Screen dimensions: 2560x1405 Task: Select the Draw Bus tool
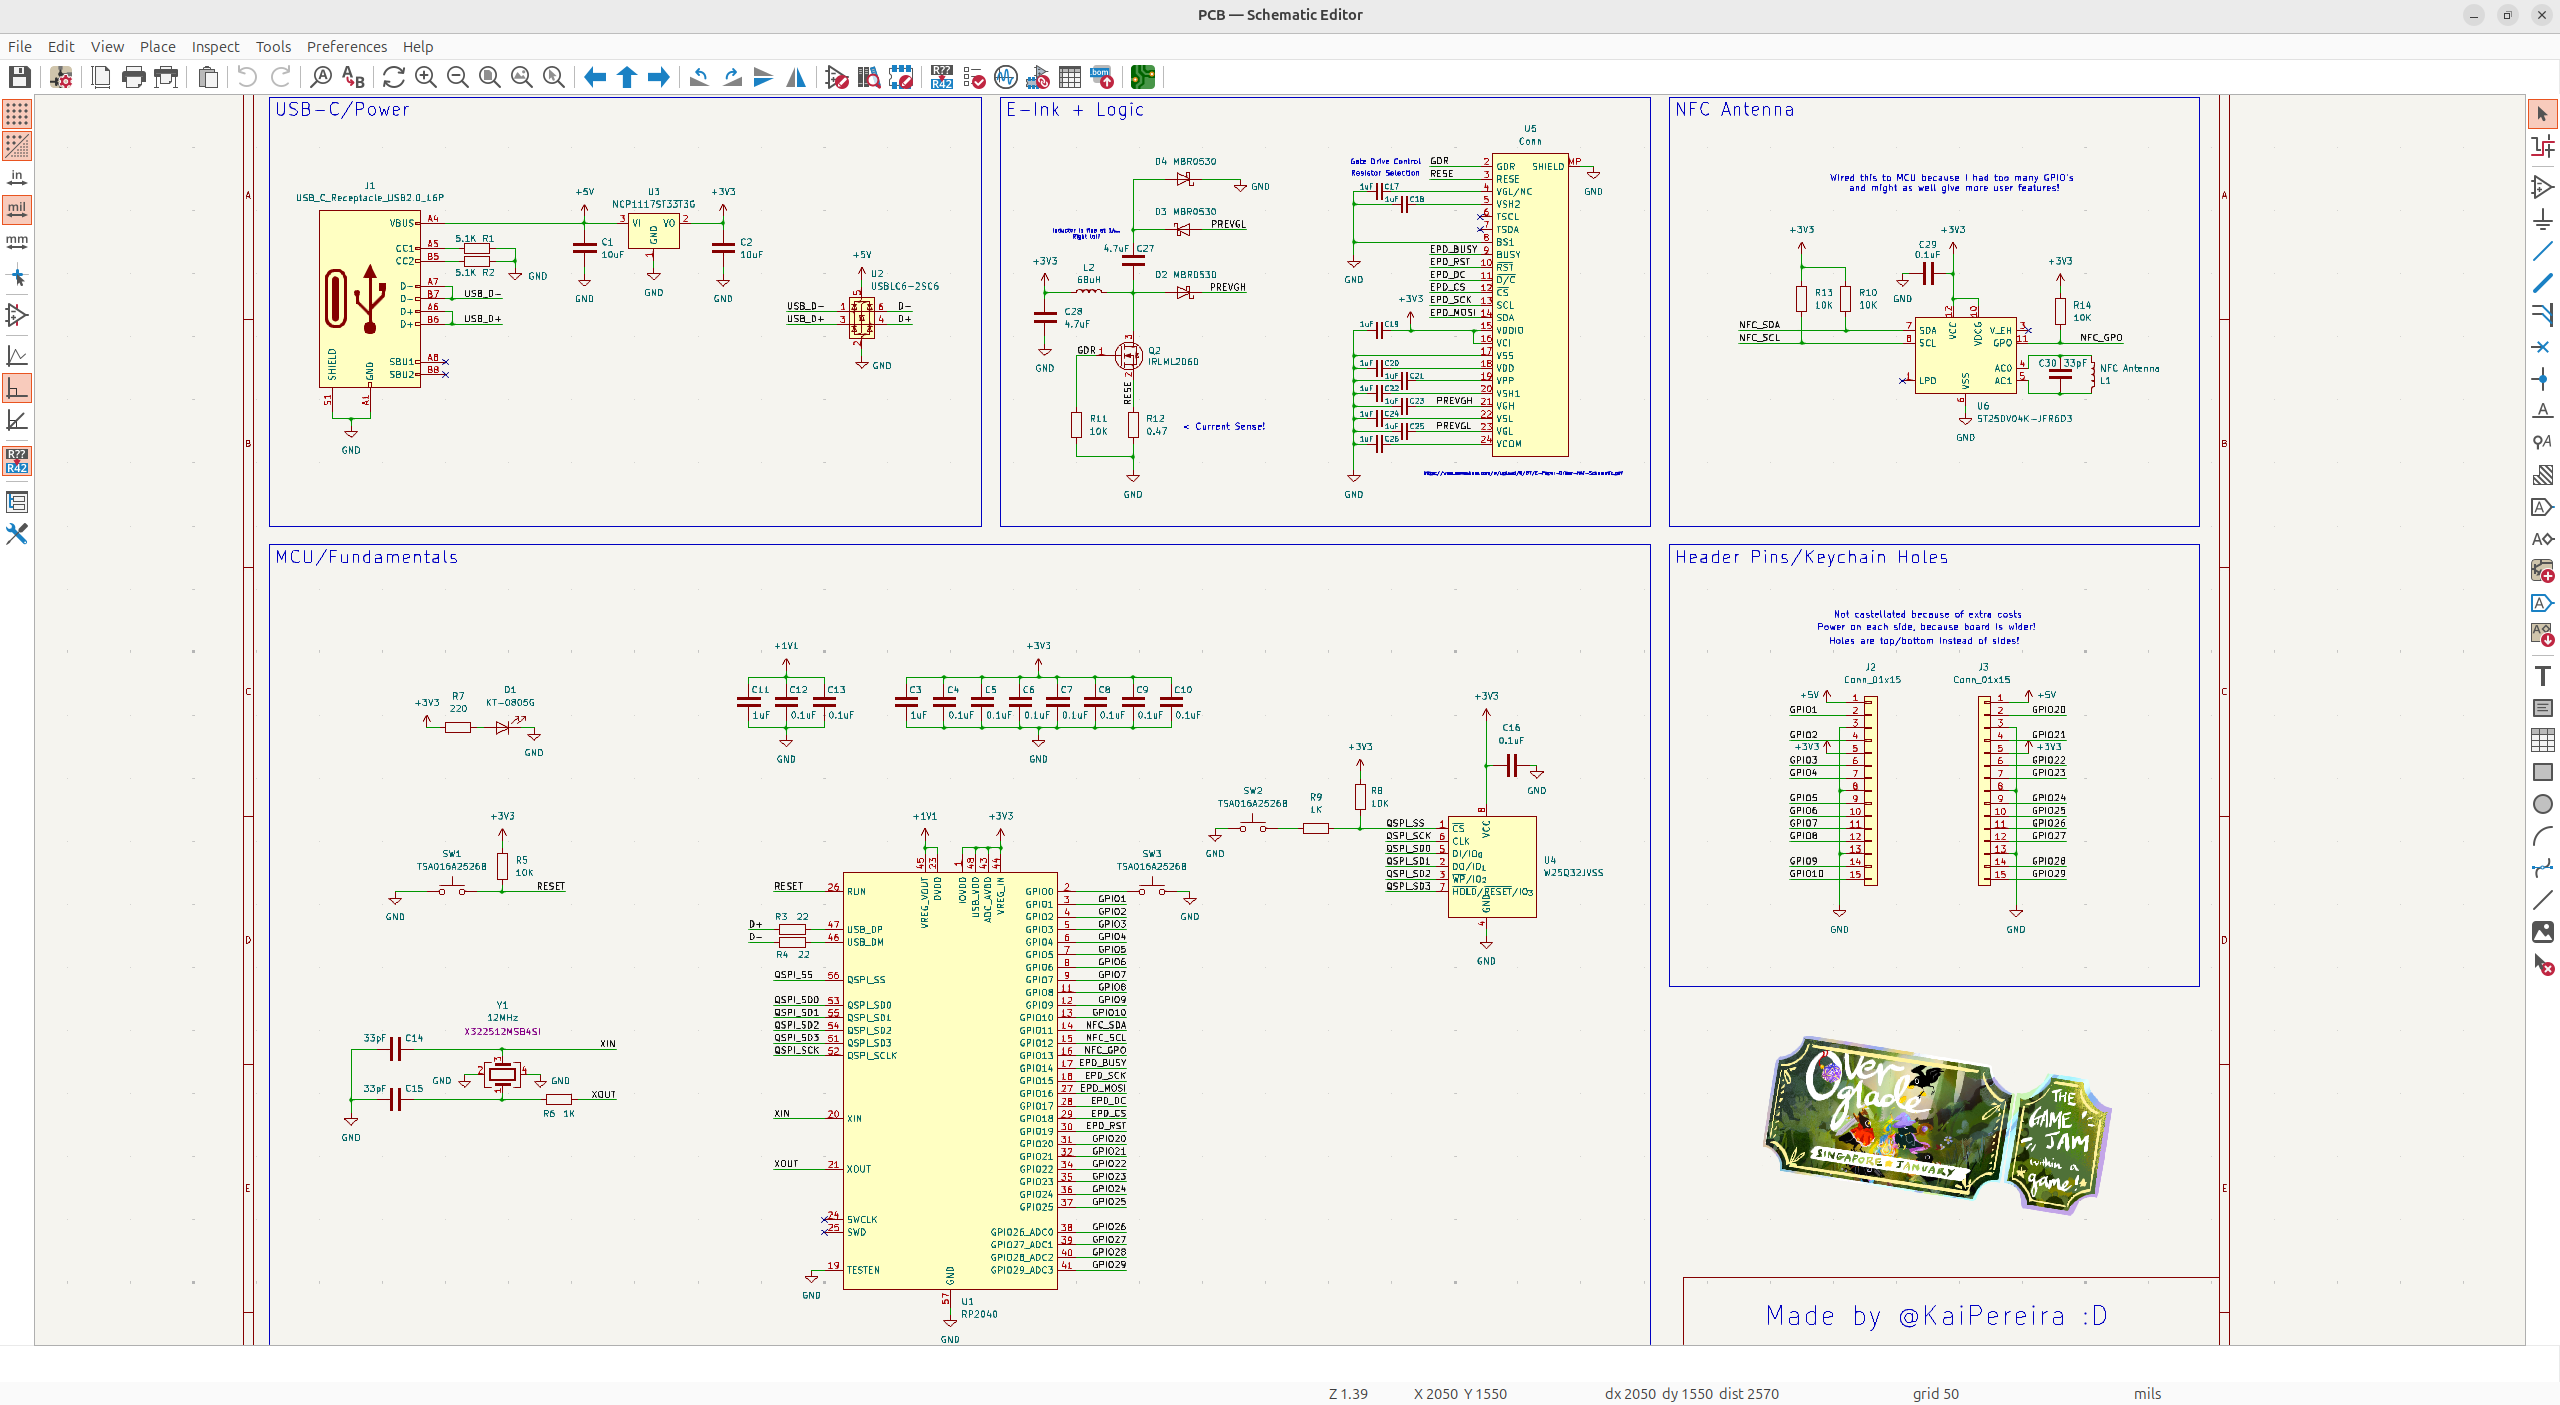(2542, 283)
